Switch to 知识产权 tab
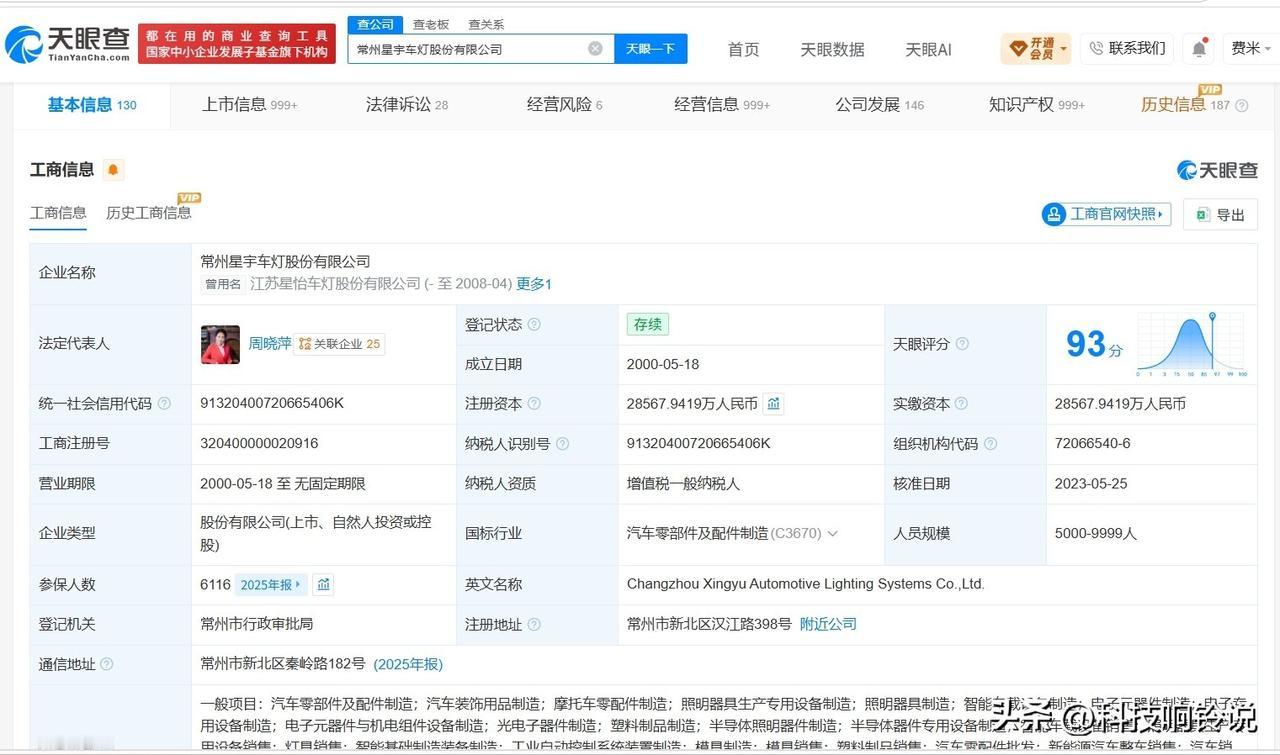This screenshot has height=755, width=1280. [x=1037, y=105]
